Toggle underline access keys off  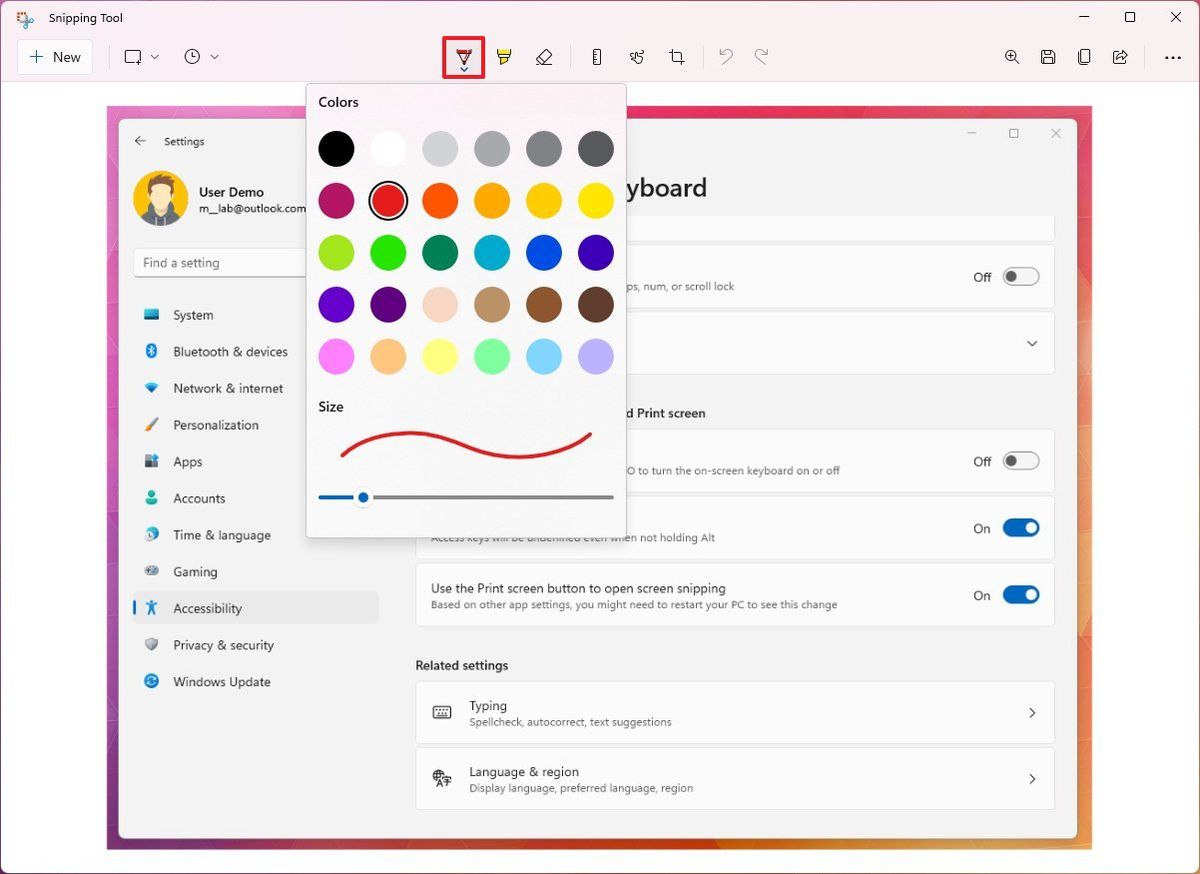(1021, 528)
